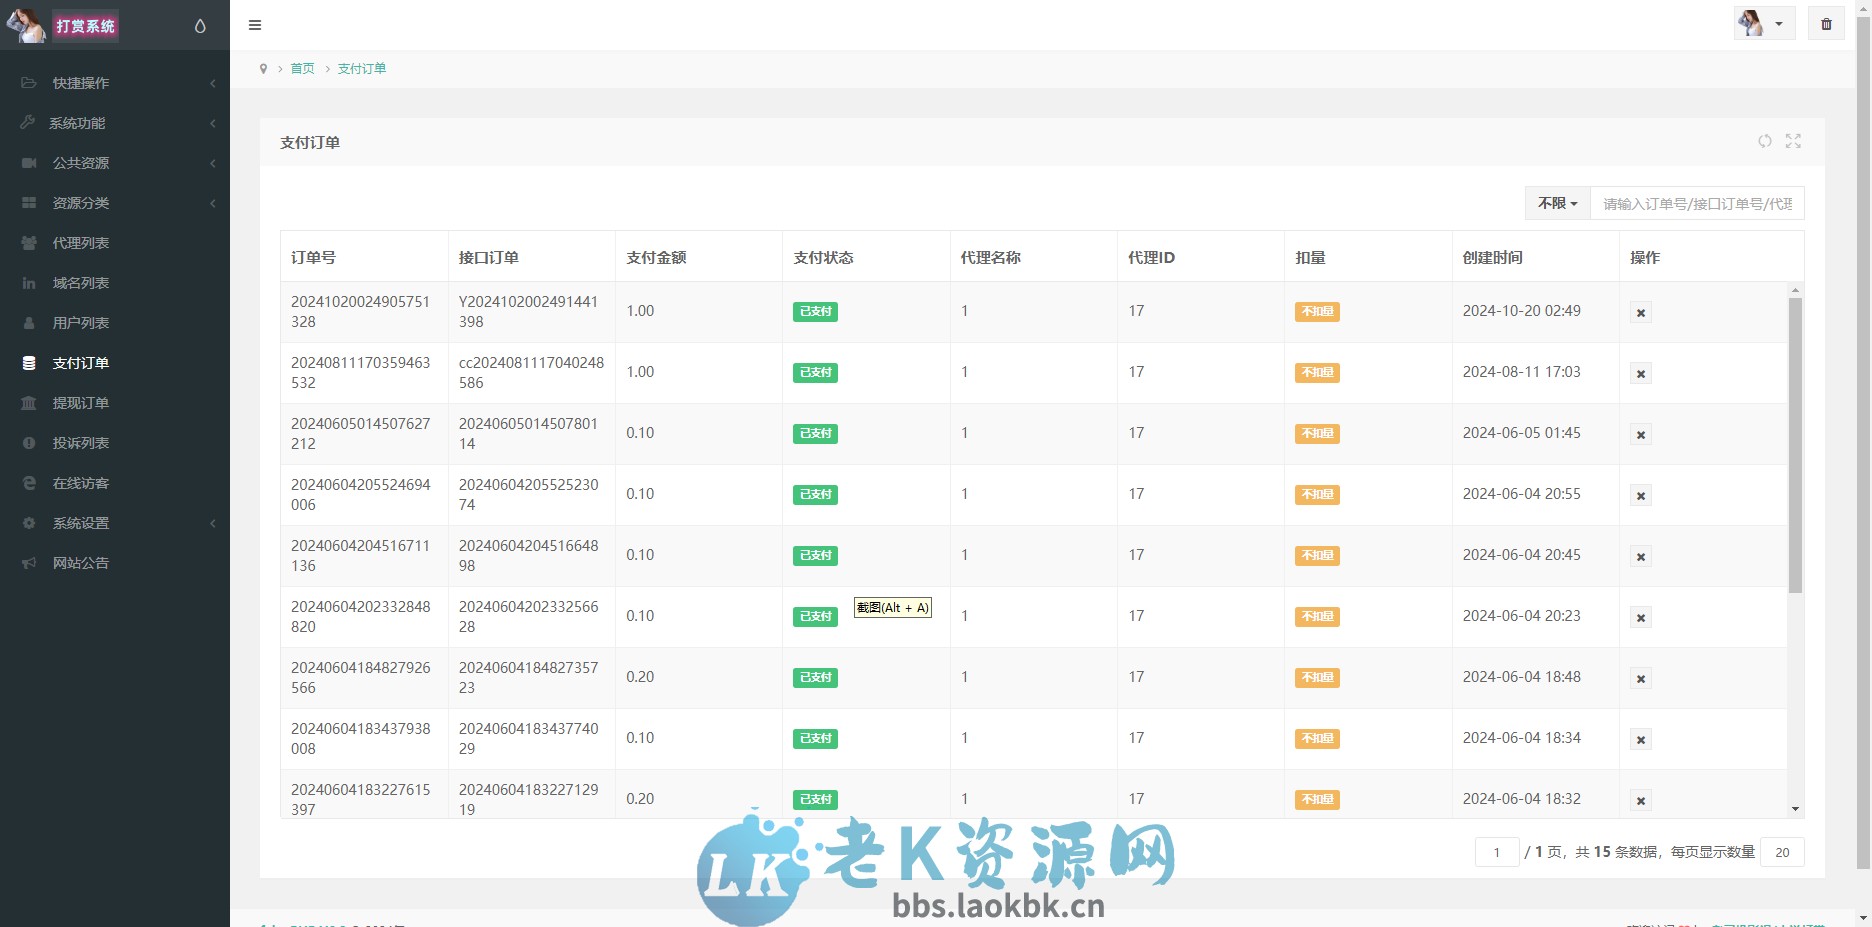Open the 首页 breadcrumb link
1872x927 pixels.
(x=302, y=68)
